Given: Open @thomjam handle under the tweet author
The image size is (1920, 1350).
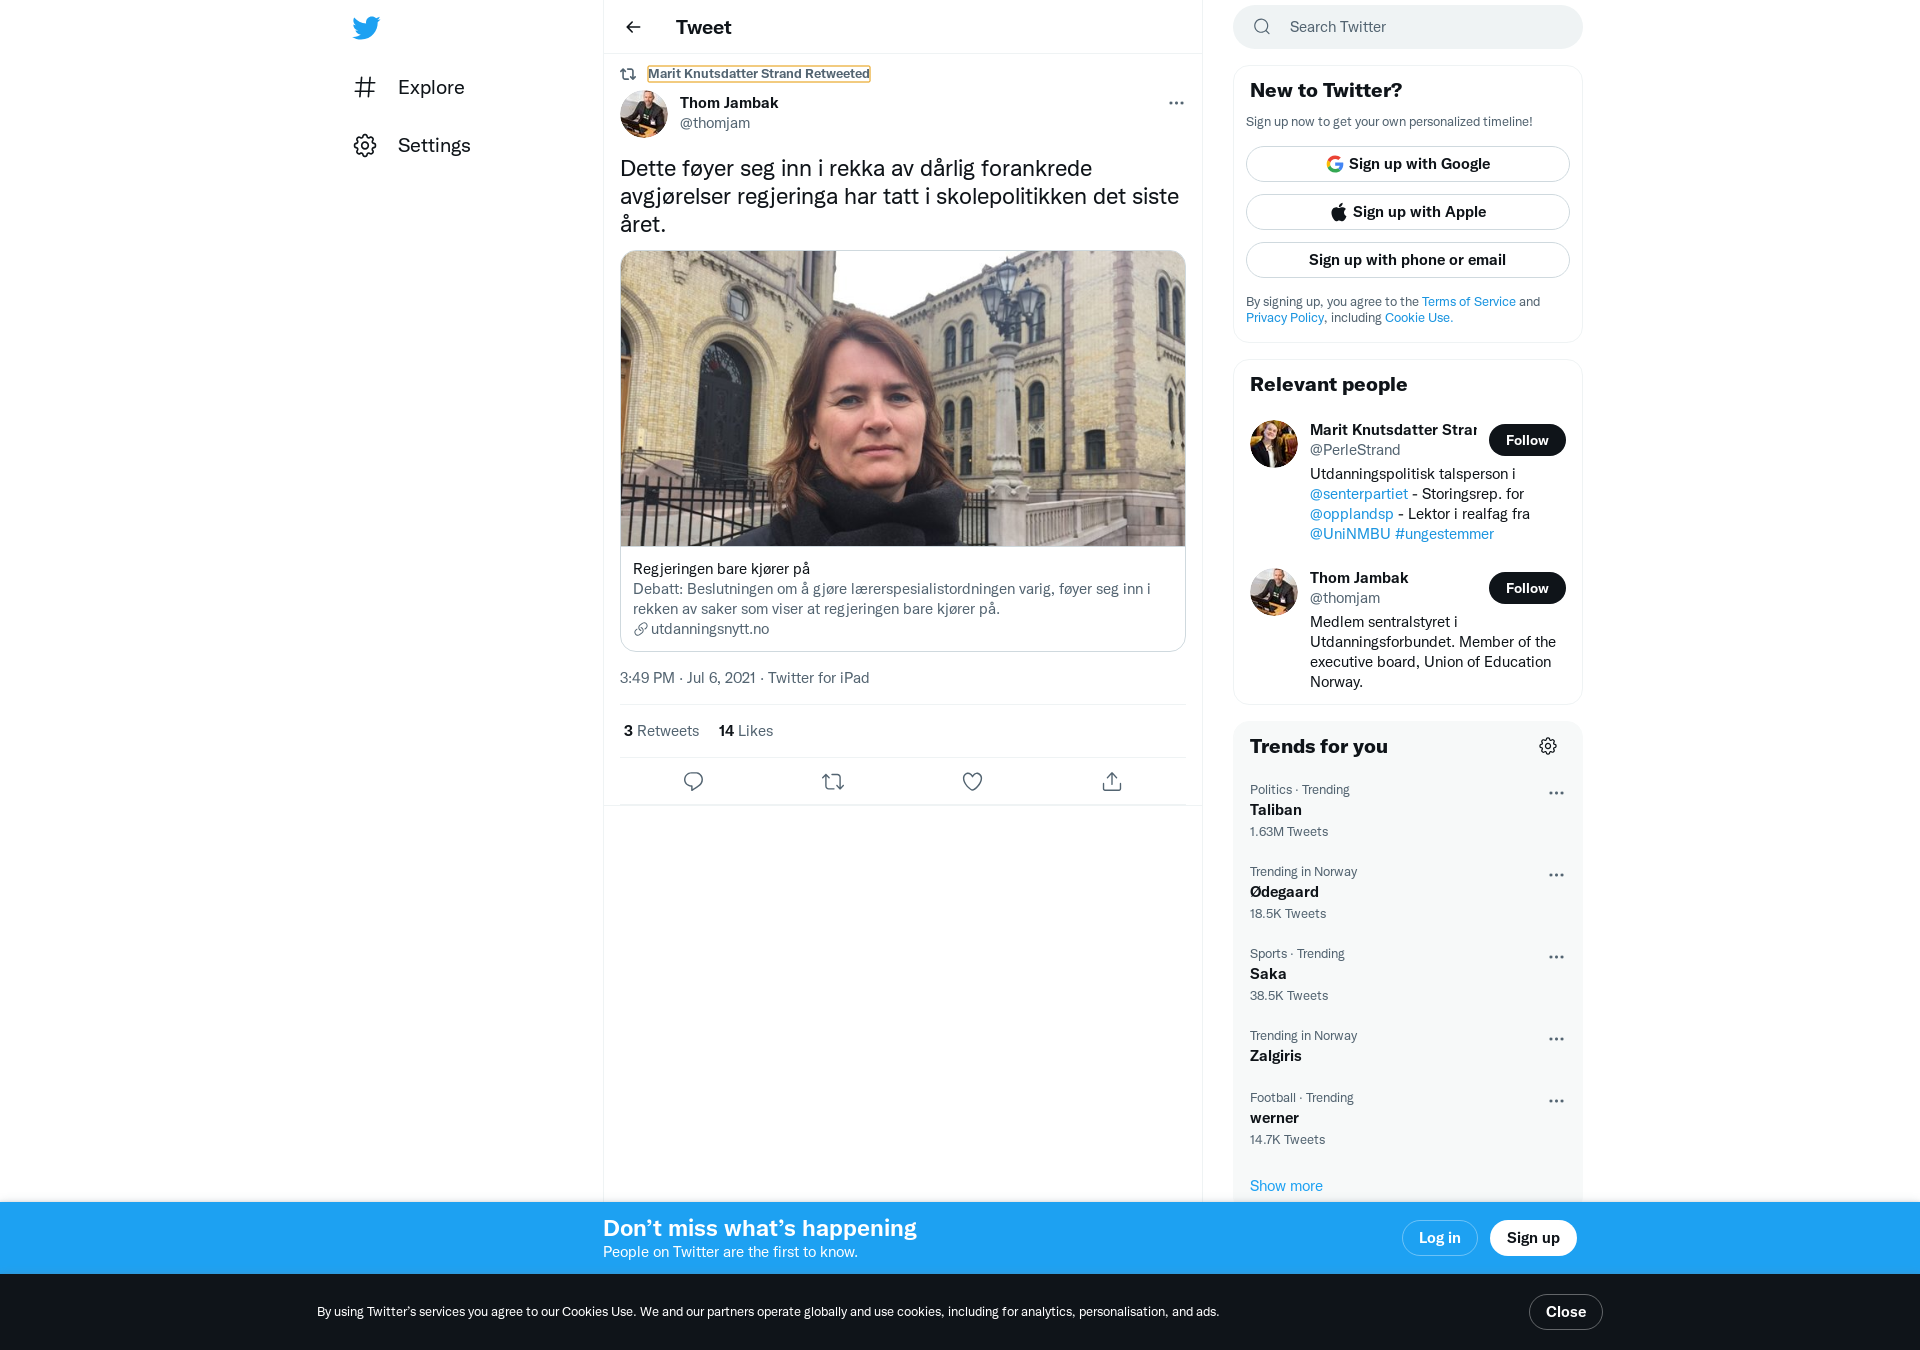Looking at the screenshot, I should click(x=715, y=123).
